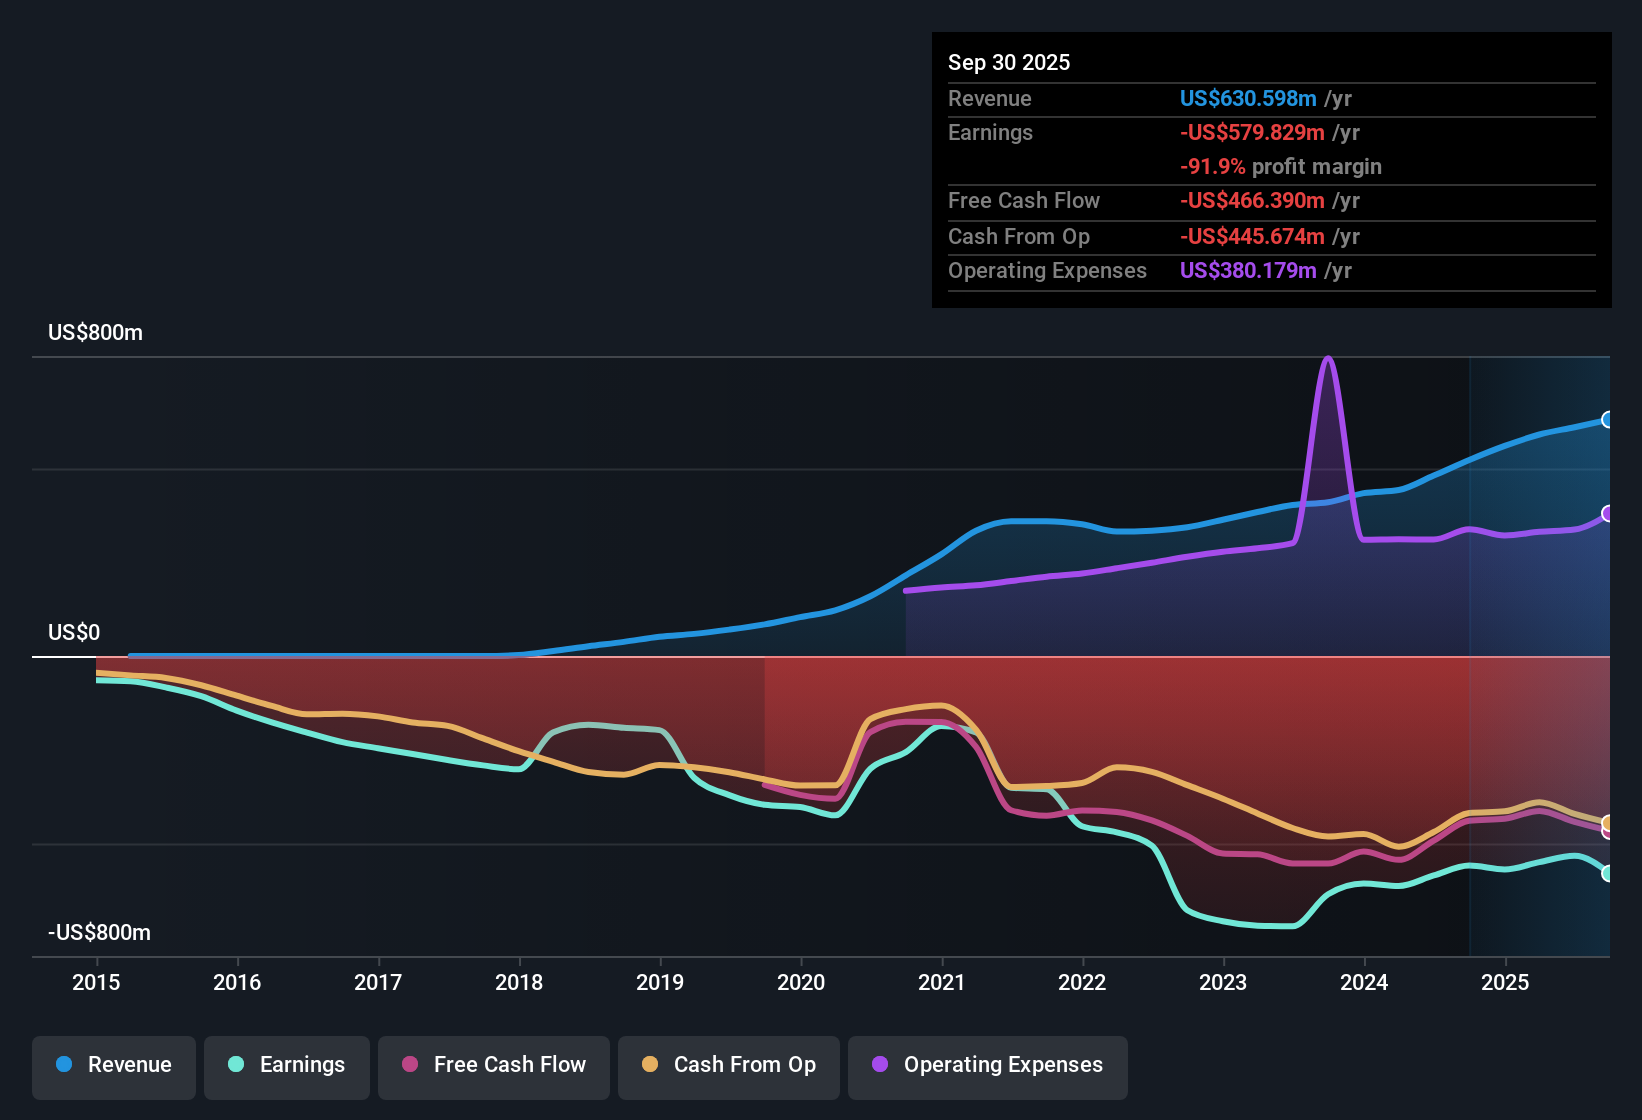Click the -91.9% profit margin text
The width and height of the screenshot is (1642, 1120).
tap(1281, 167)
